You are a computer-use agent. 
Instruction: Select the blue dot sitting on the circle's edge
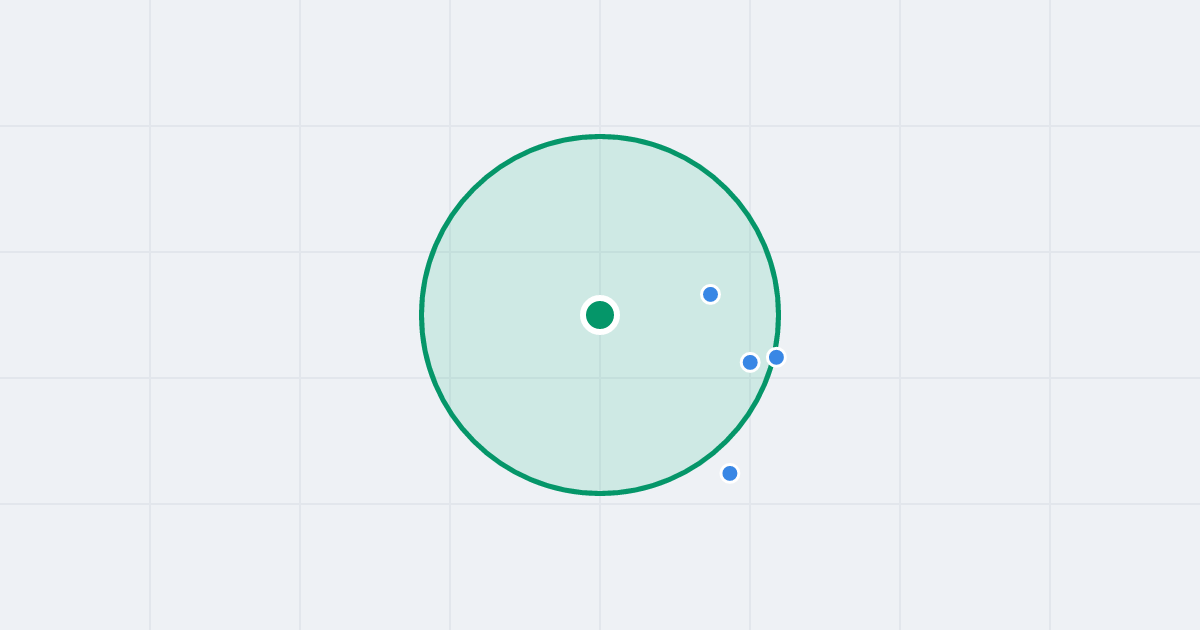coord(776,357)
